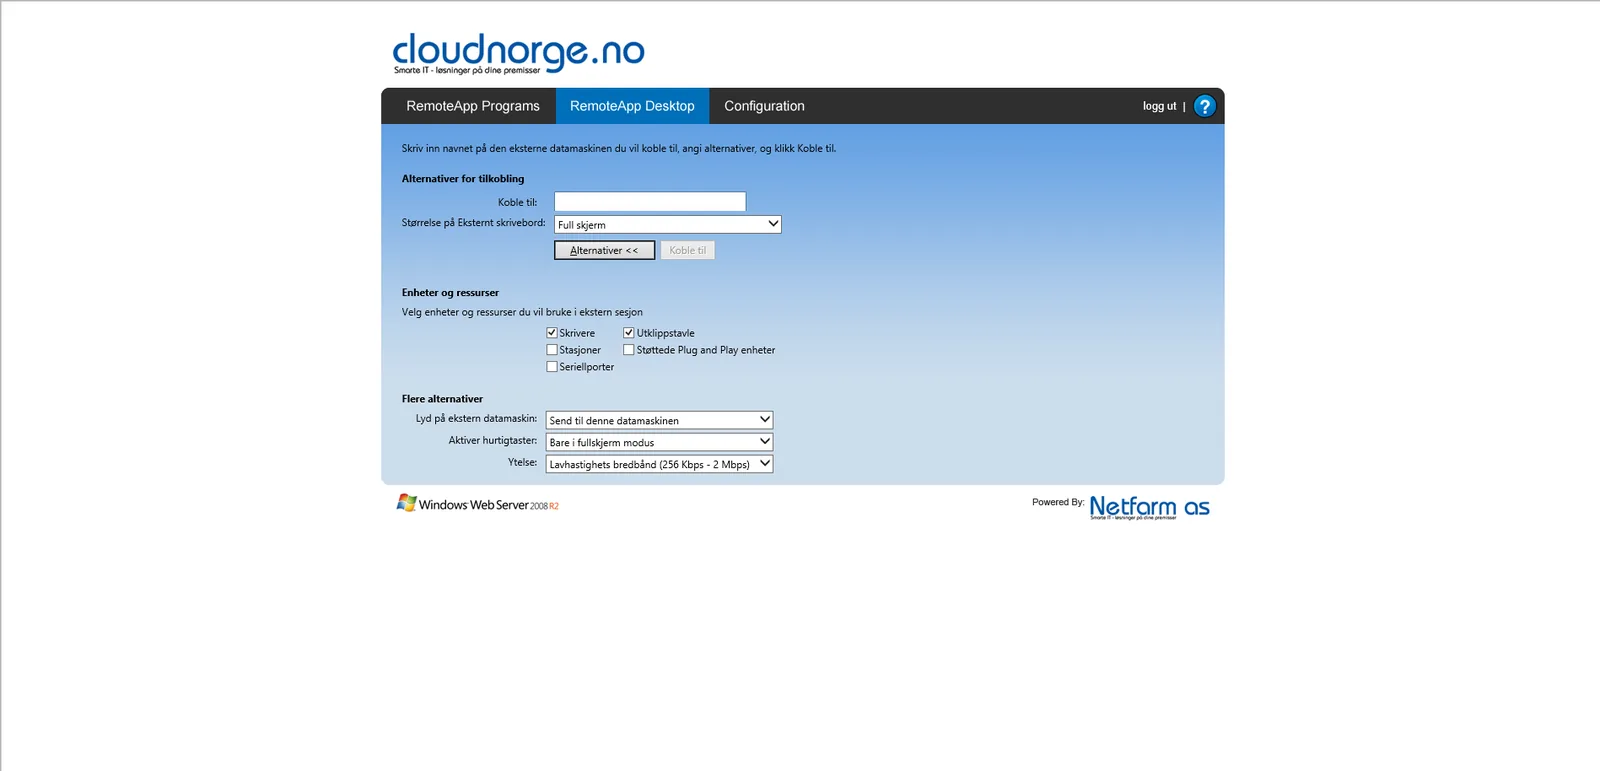The width and height of the screenshot is (1600, 771).
Task: Open the Aktiver hurtigtaster dropdown
Action: (659, 442)
